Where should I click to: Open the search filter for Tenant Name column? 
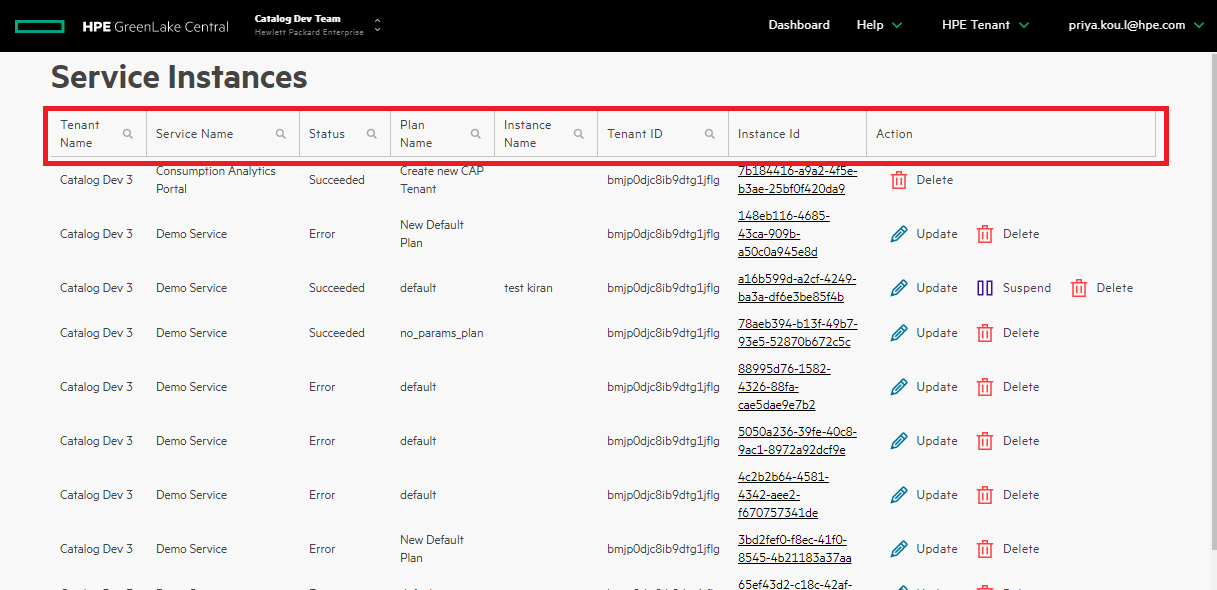(x=129, y=132)
